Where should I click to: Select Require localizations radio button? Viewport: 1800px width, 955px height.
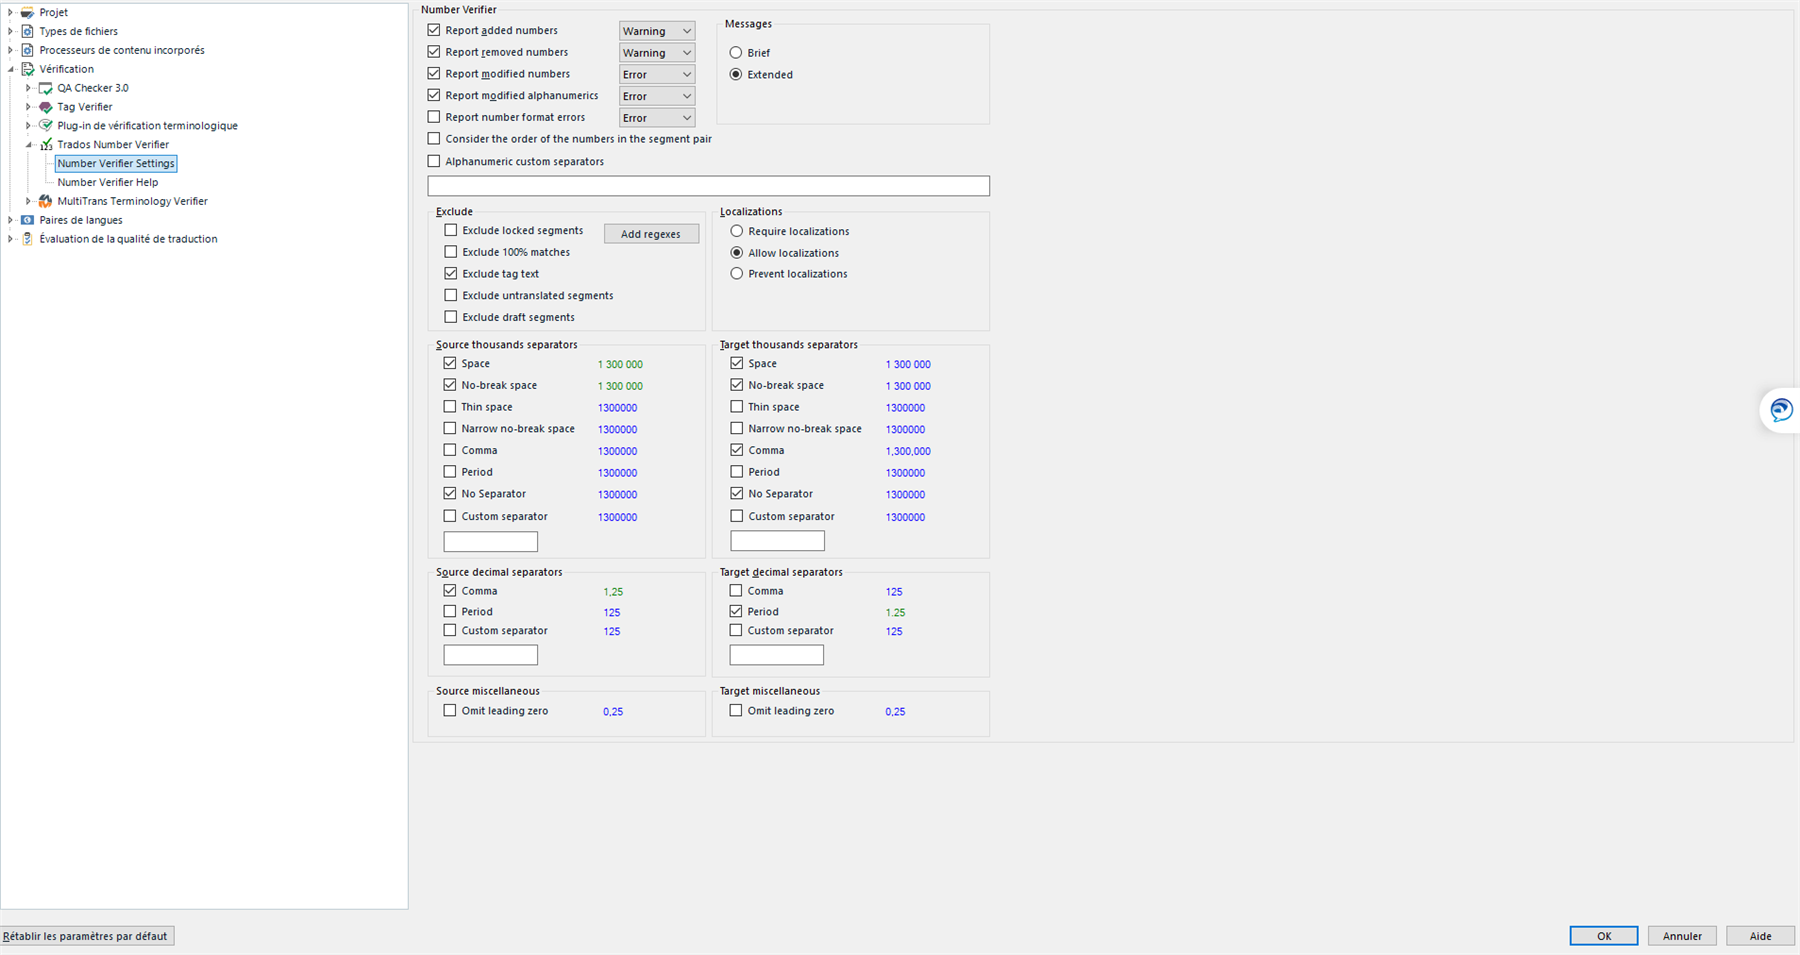737,231
